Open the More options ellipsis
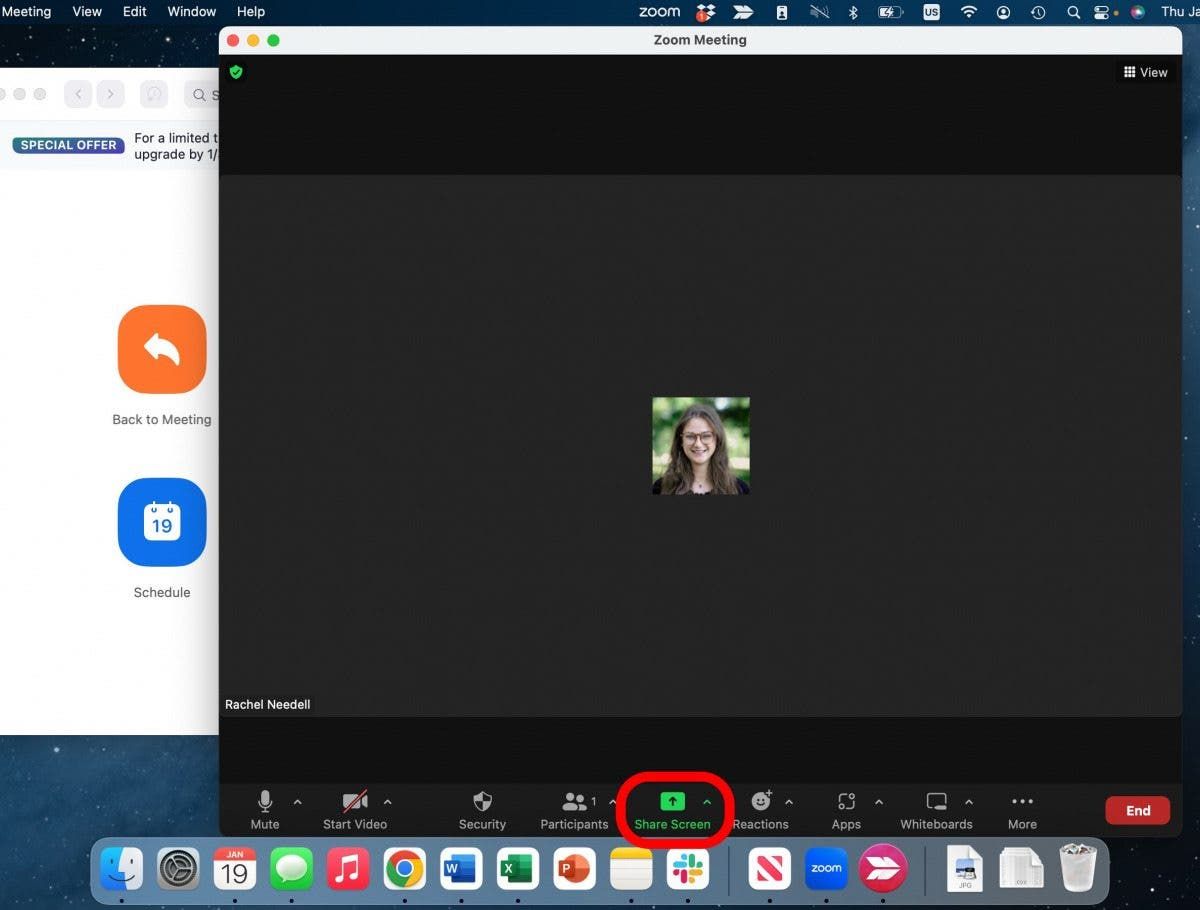Image resolution: width=1200 pixels, height=910 pixels. click(1022, 811)
